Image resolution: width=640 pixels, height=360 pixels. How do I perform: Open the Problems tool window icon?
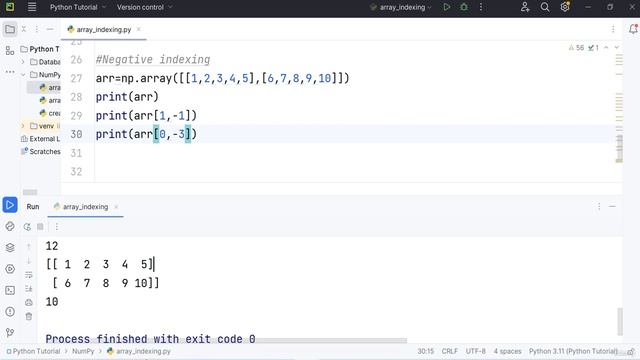click(10, 311)
